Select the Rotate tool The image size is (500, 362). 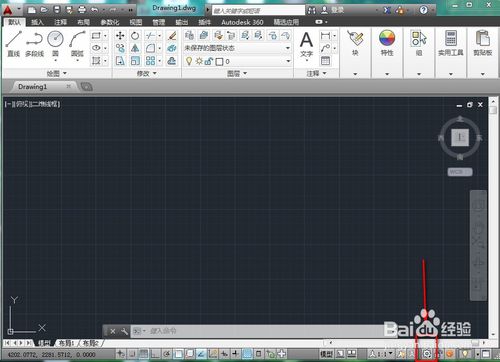tap(135, 36)
